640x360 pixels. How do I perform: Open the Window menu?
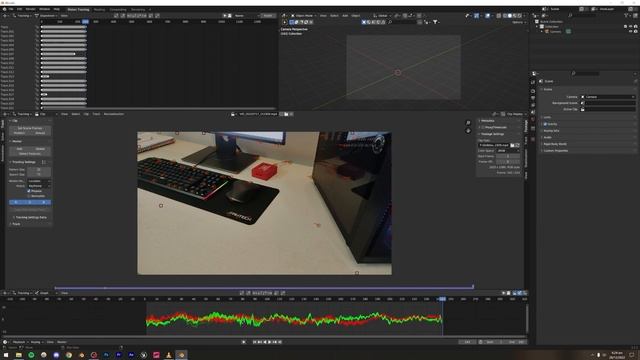(44, 9)
